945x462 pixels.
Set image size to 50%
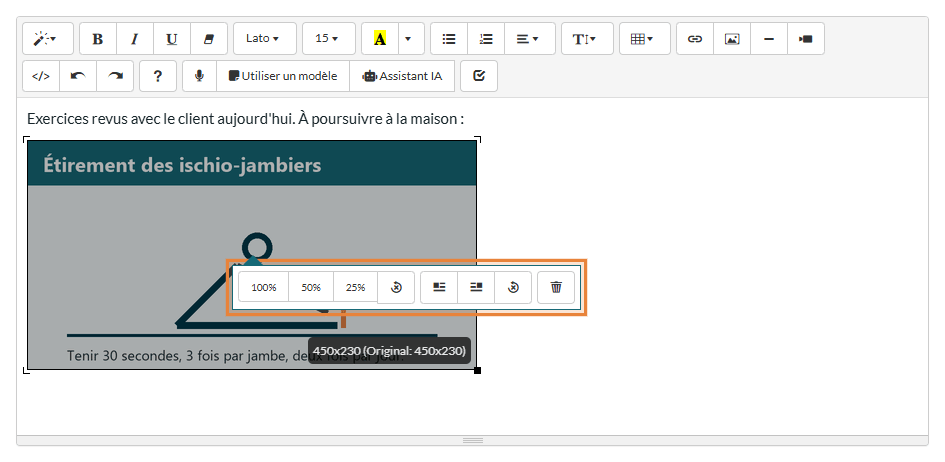point(311,287)
